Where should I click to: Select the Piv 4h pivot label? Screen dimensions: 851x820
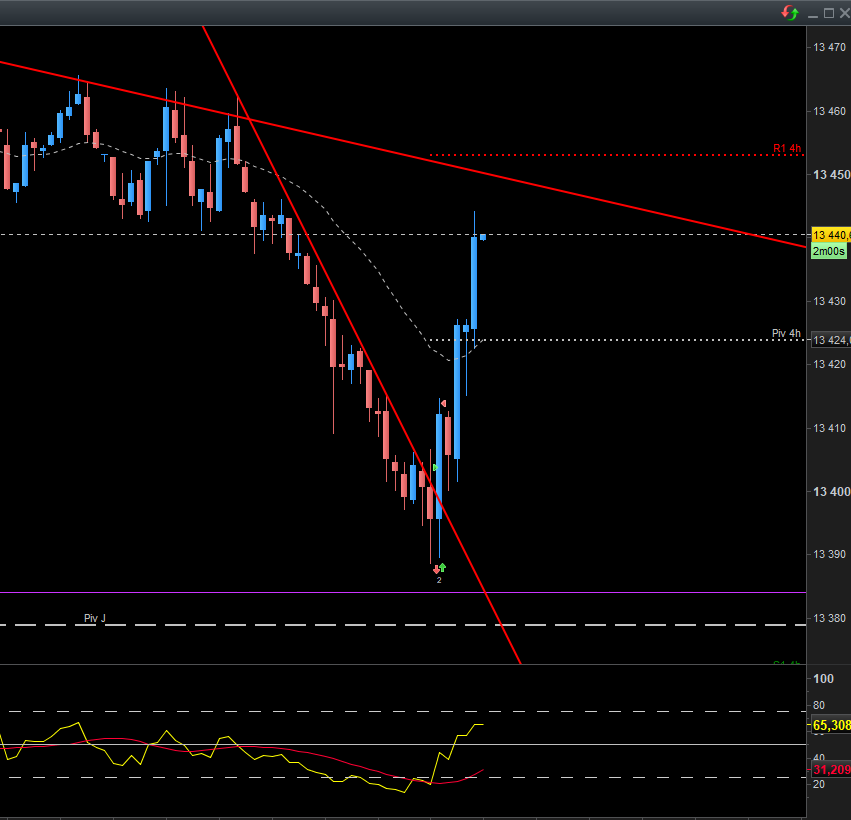pyautogui.click(x=786, y=333)
